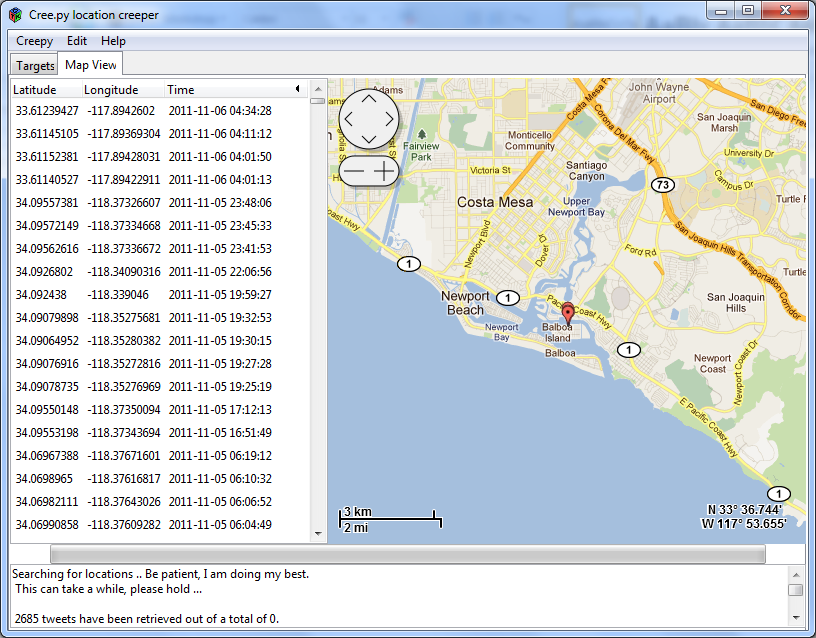The width and height of the screenshot is (816, 638).
Task: Click the Santiago Canyon map label
Action: coord(586,171)
